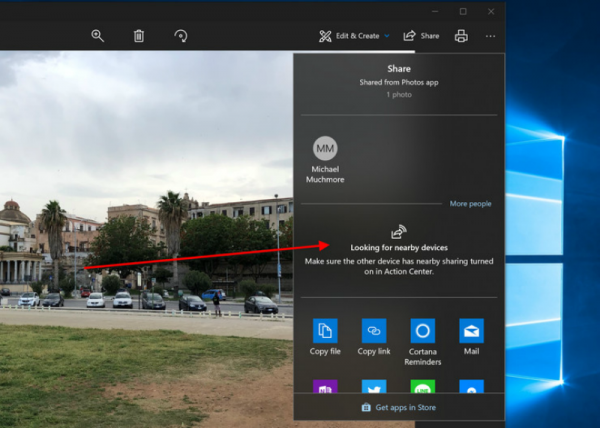Rotate the photo using rotate icon

(x=181, y=36)
